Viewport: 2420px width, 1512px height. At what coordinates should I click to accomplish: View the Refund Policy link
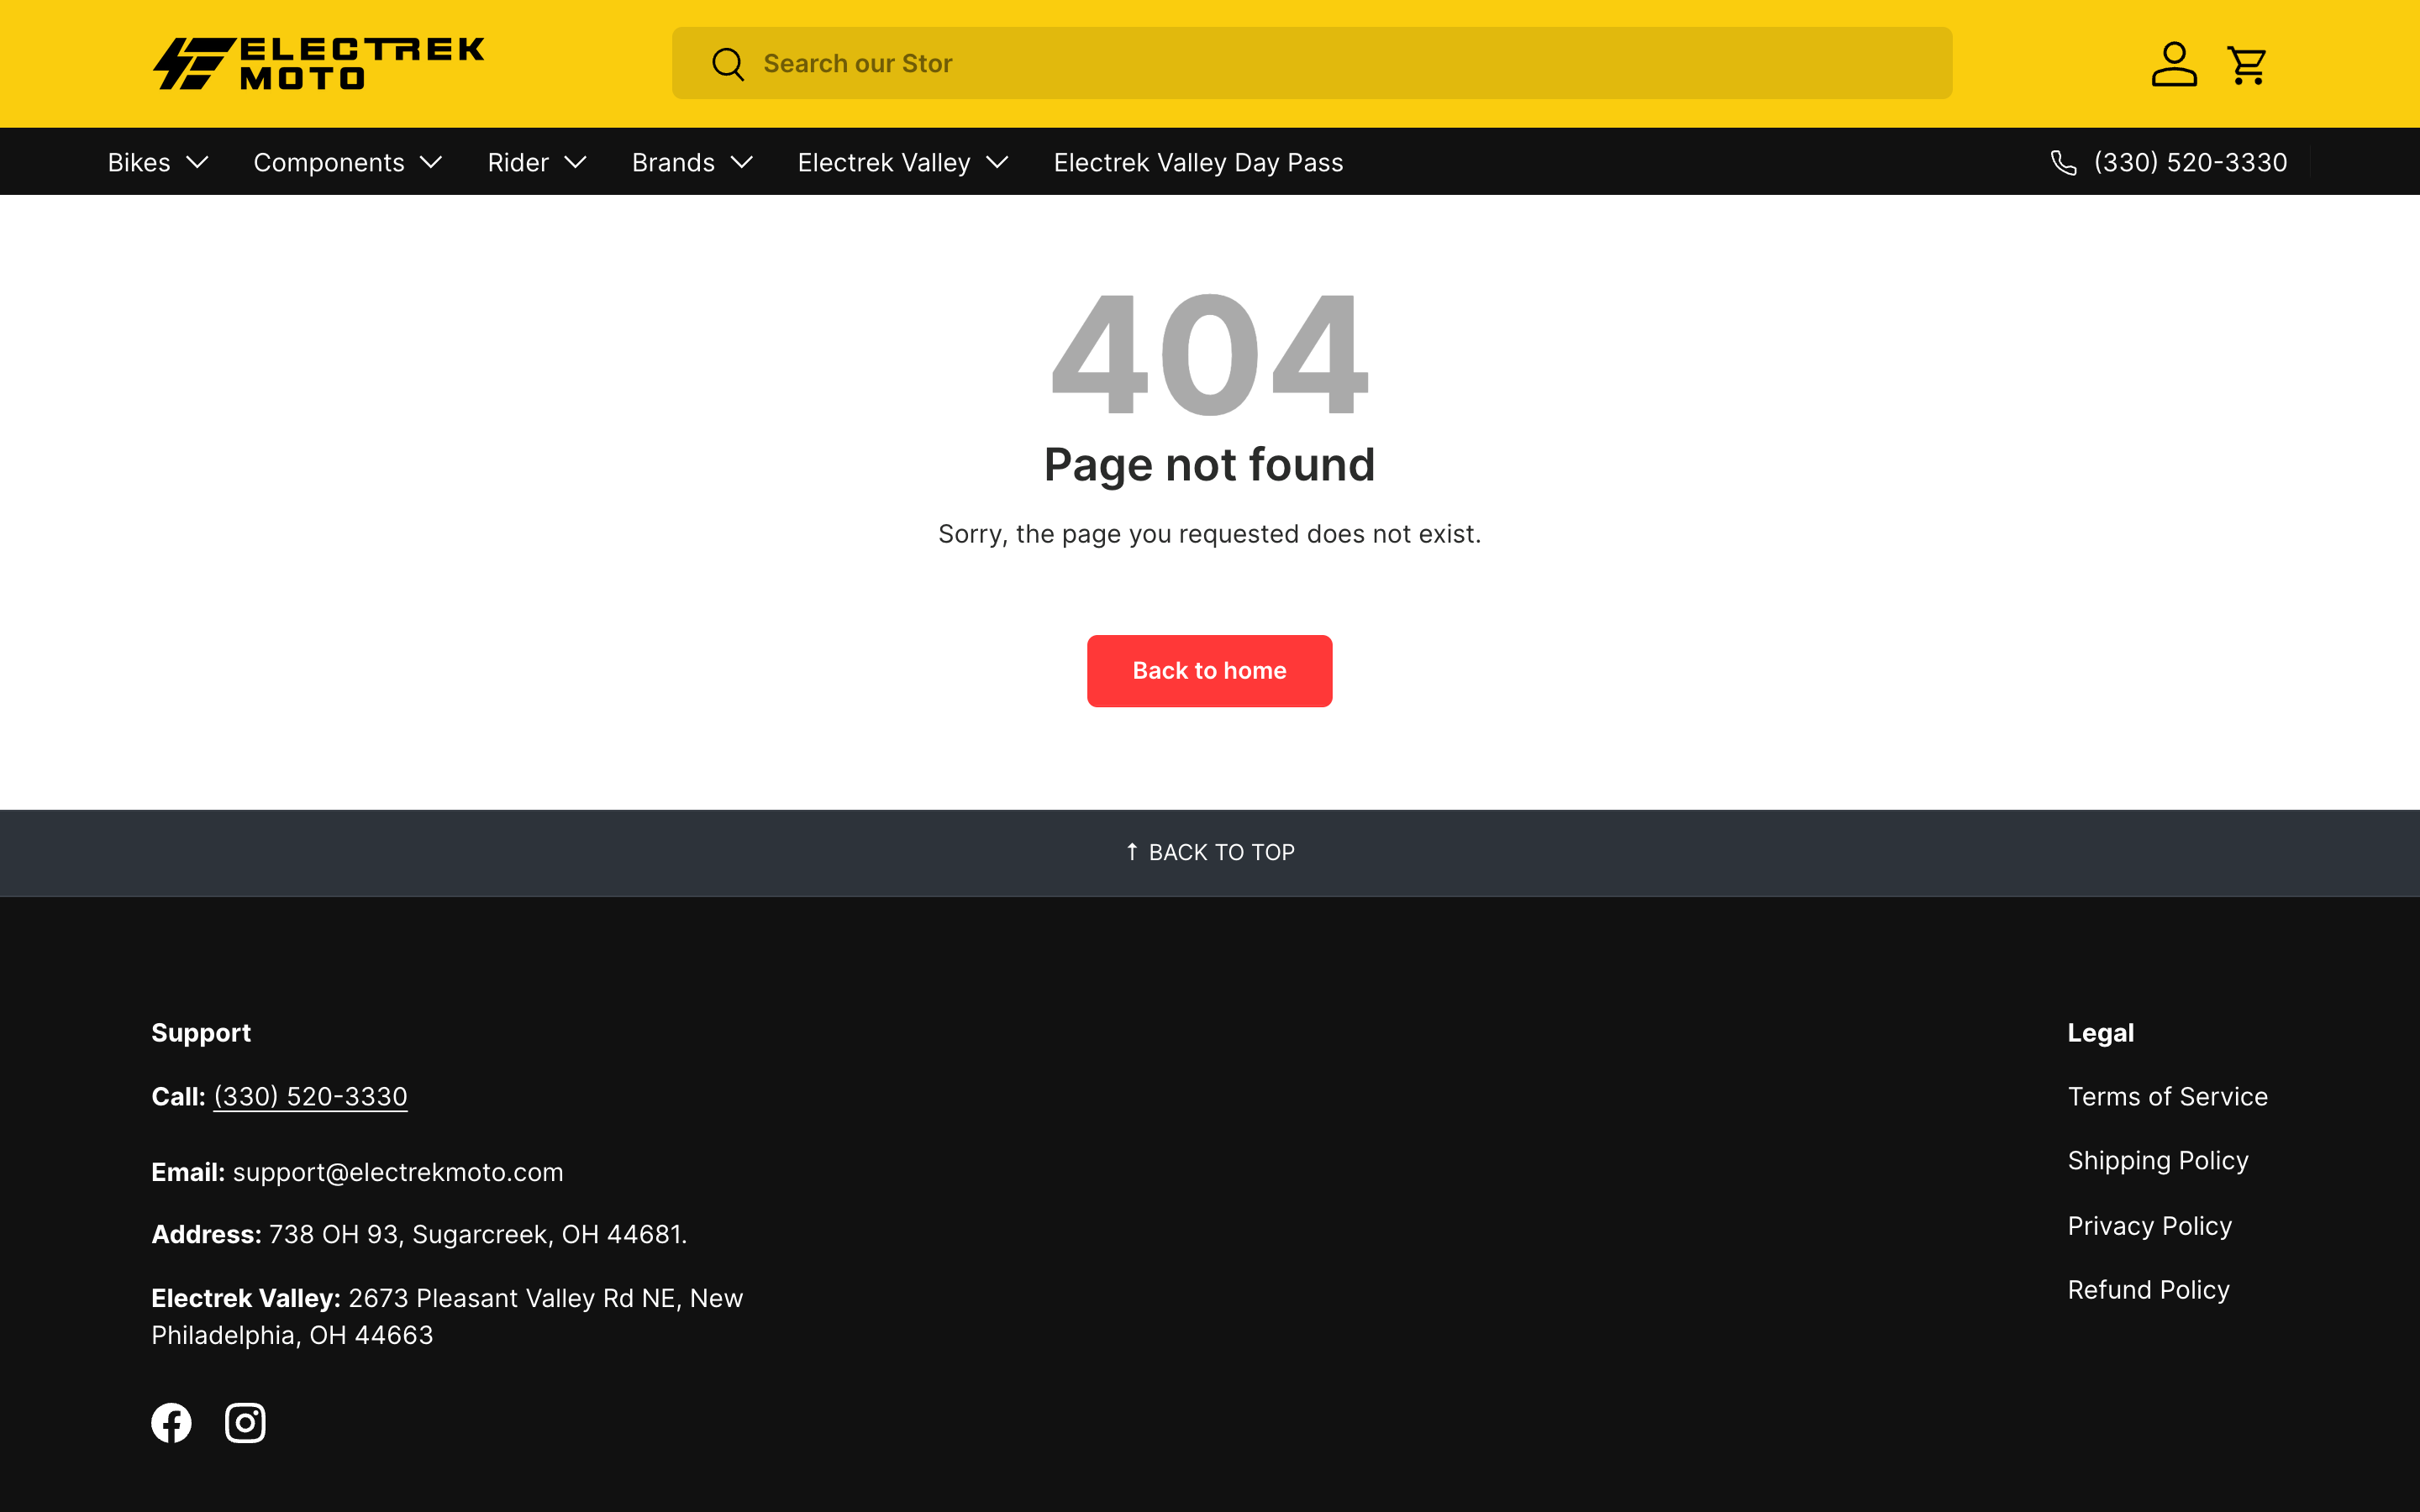click(2148, 1290)
